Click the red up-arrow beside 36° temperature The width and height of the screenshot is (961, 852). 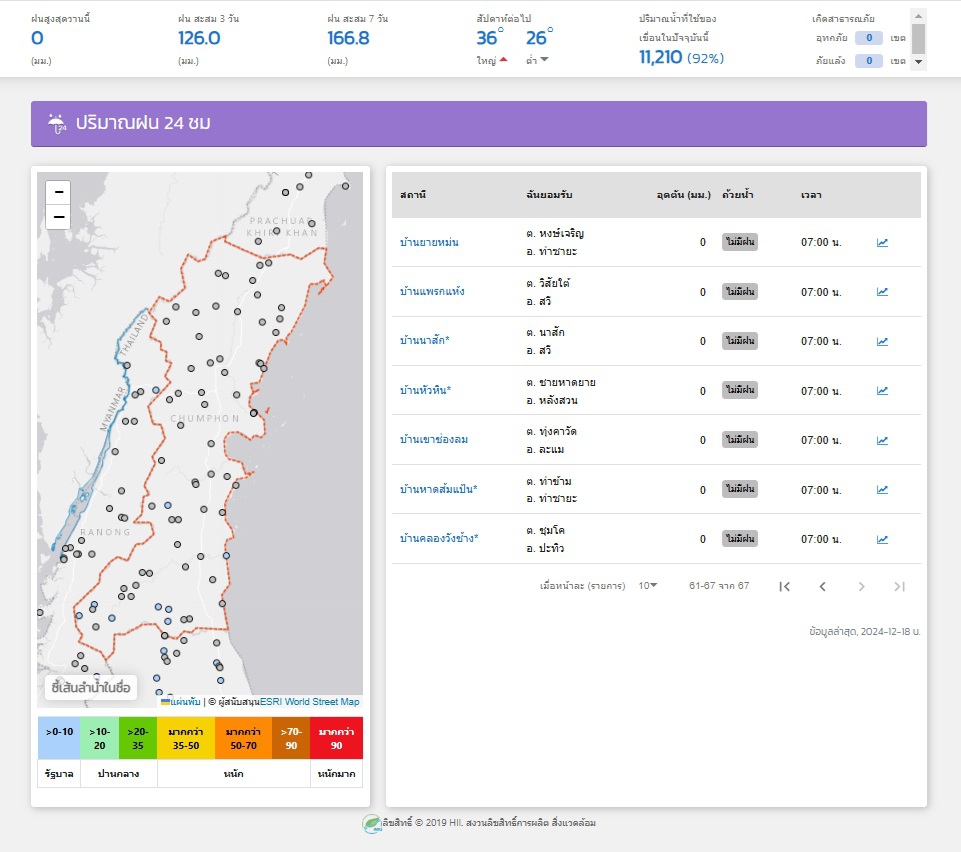tap(503, 59)
